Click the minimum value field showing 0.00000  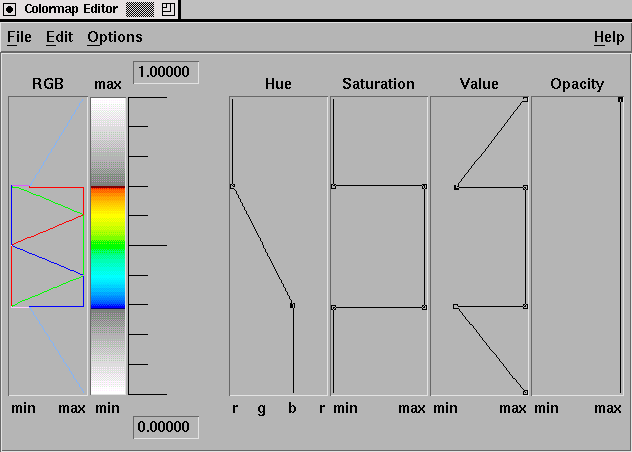coord(166,428)
